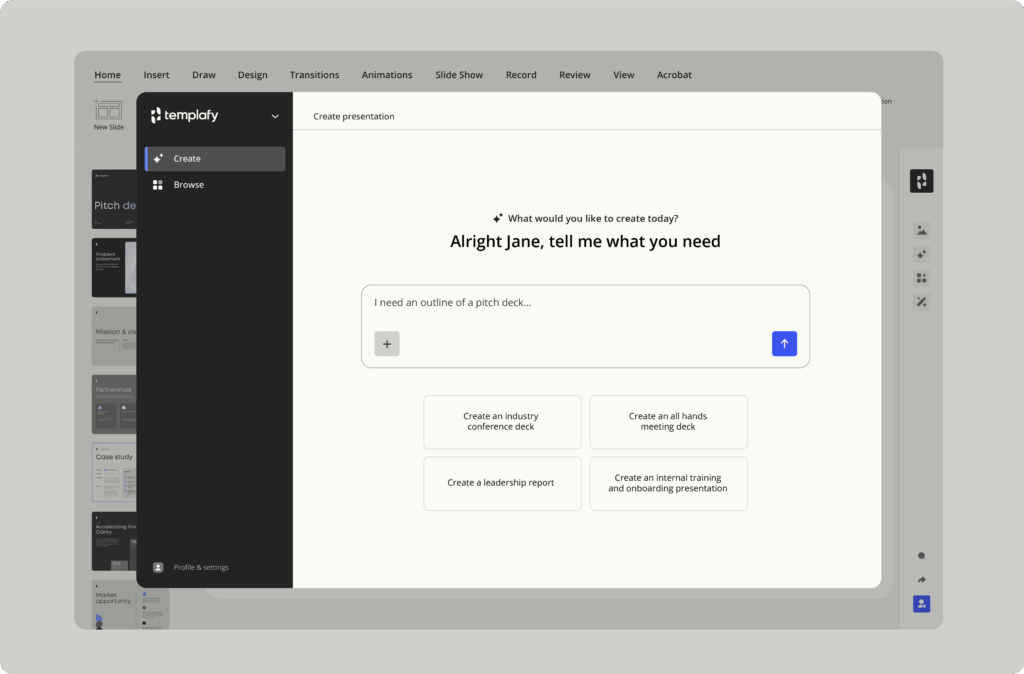Click the share arrow icon in right rail
1024x674 pixels.
(921, 580)
